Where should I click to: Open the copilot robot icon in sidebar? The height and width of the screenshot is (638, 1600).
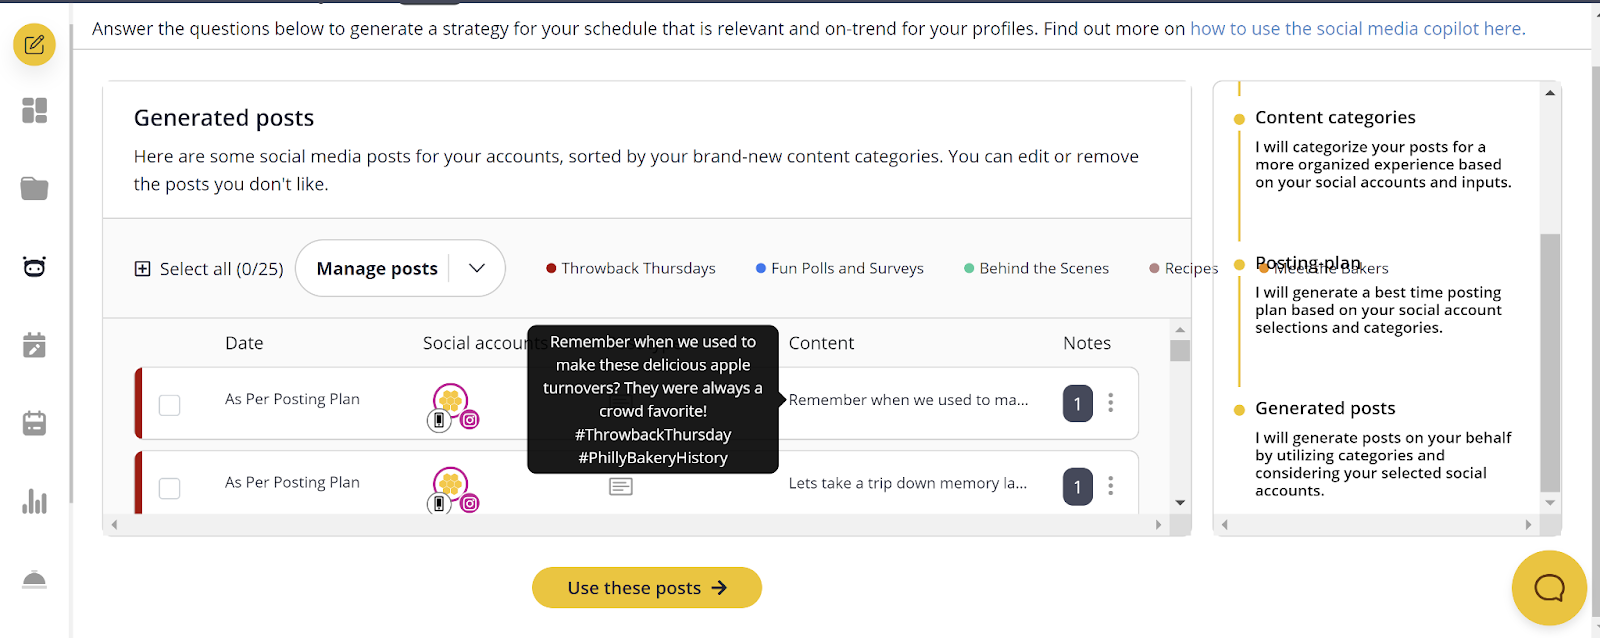(x=34, y=267)
